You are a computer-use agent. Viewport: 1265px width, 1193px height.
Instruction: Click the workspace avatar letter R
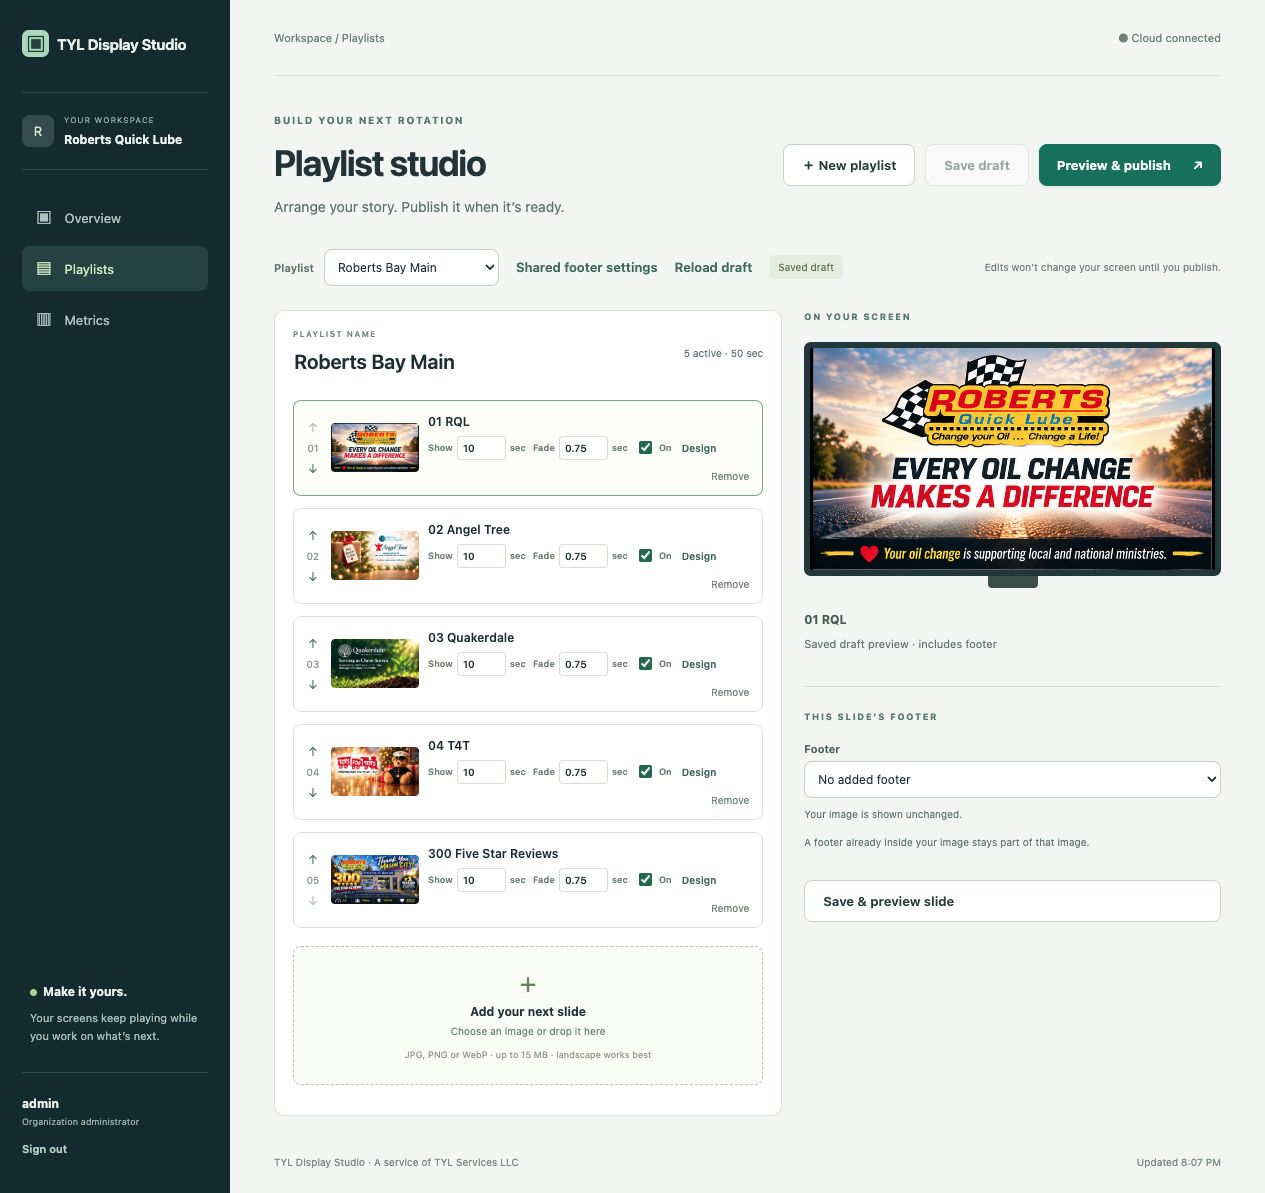(x=38, y=131)
